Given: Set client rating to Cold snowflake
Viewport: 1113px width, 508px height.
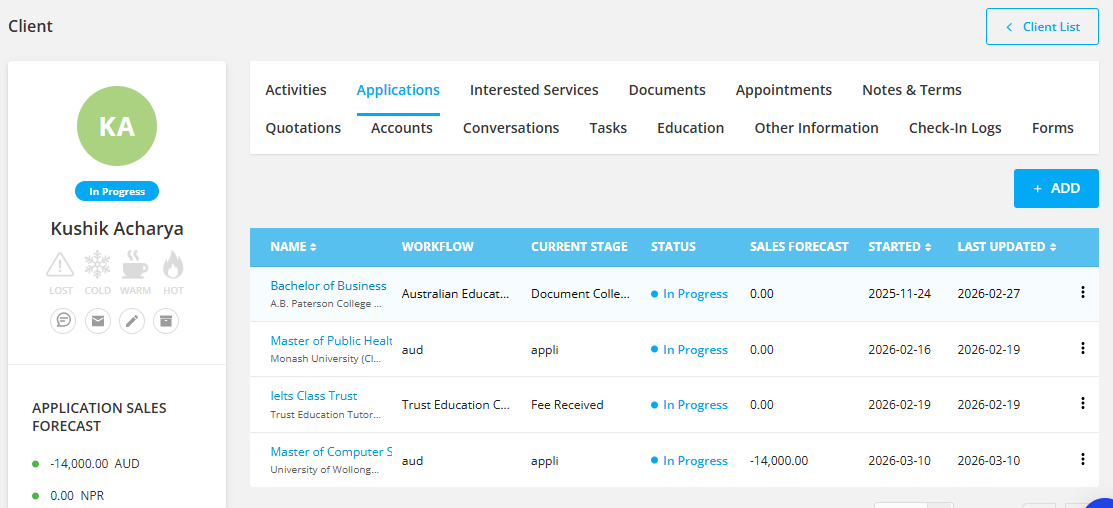Looking at the screenshot, I should pyautogui.click(x=97, y=266).
